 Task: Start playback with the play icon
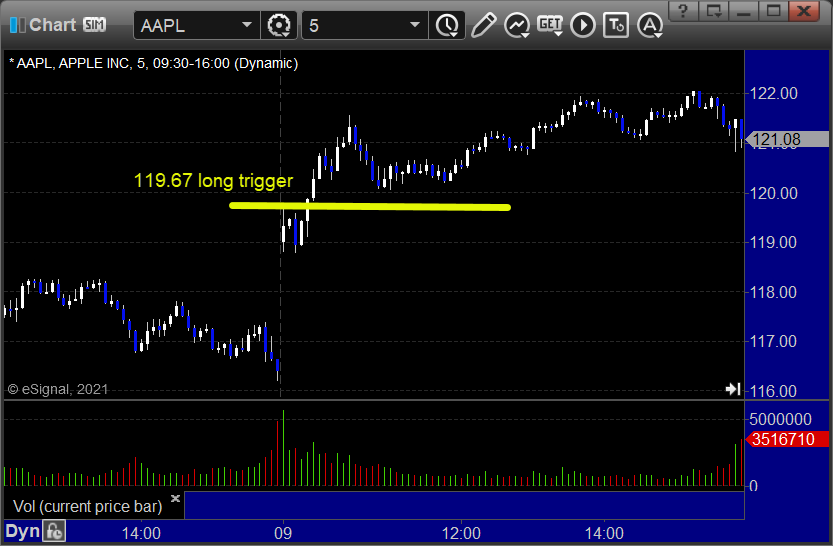[583, 25]
